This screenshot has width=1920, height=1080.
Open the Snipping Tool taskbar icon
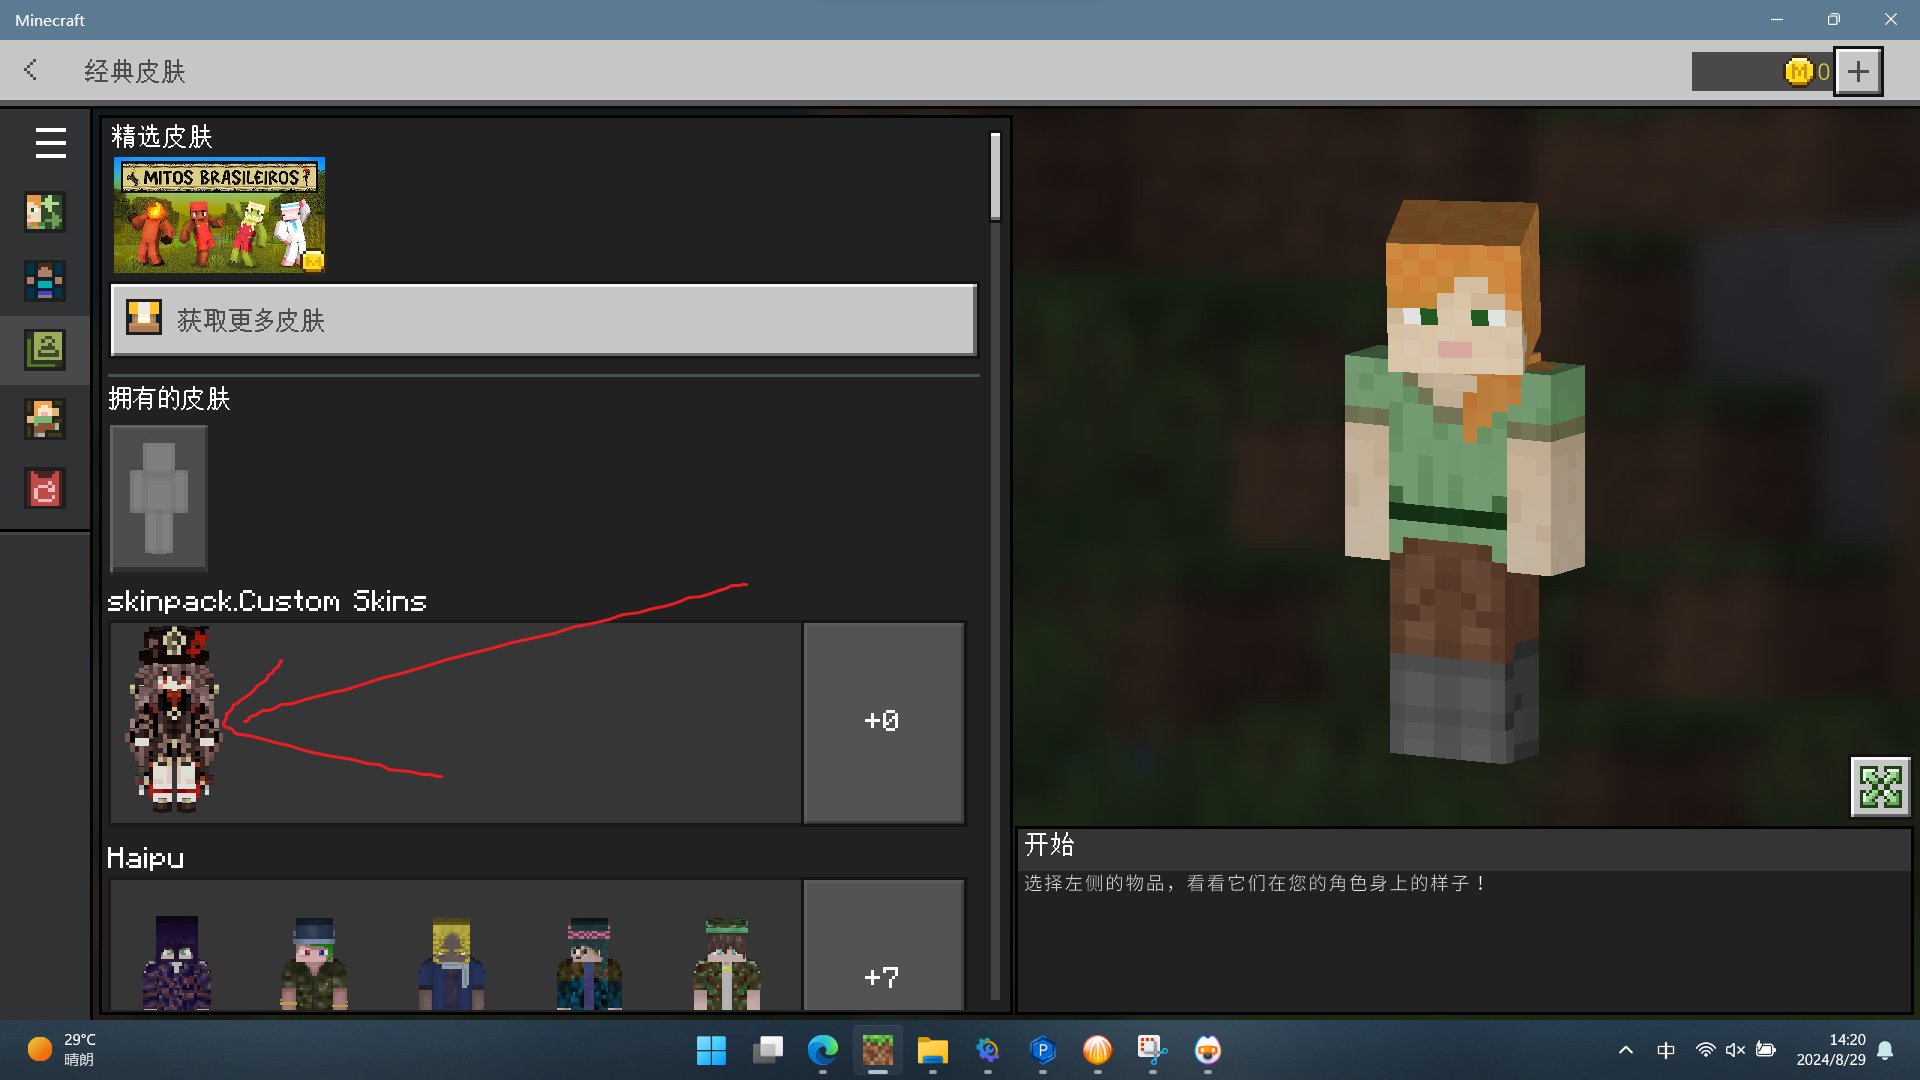(1152, 1050)
